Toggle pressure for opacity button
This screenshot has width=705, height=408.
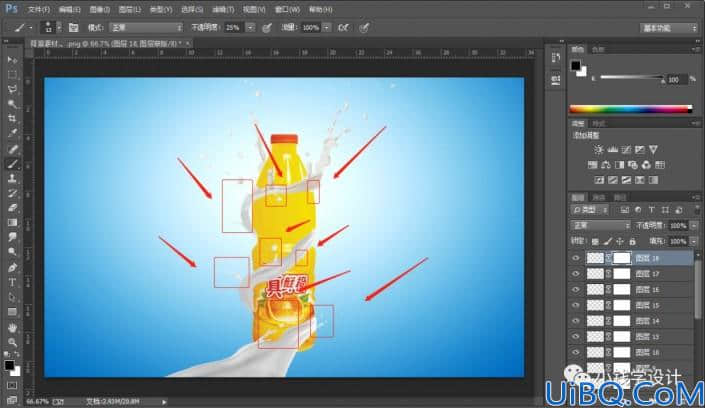267,27
